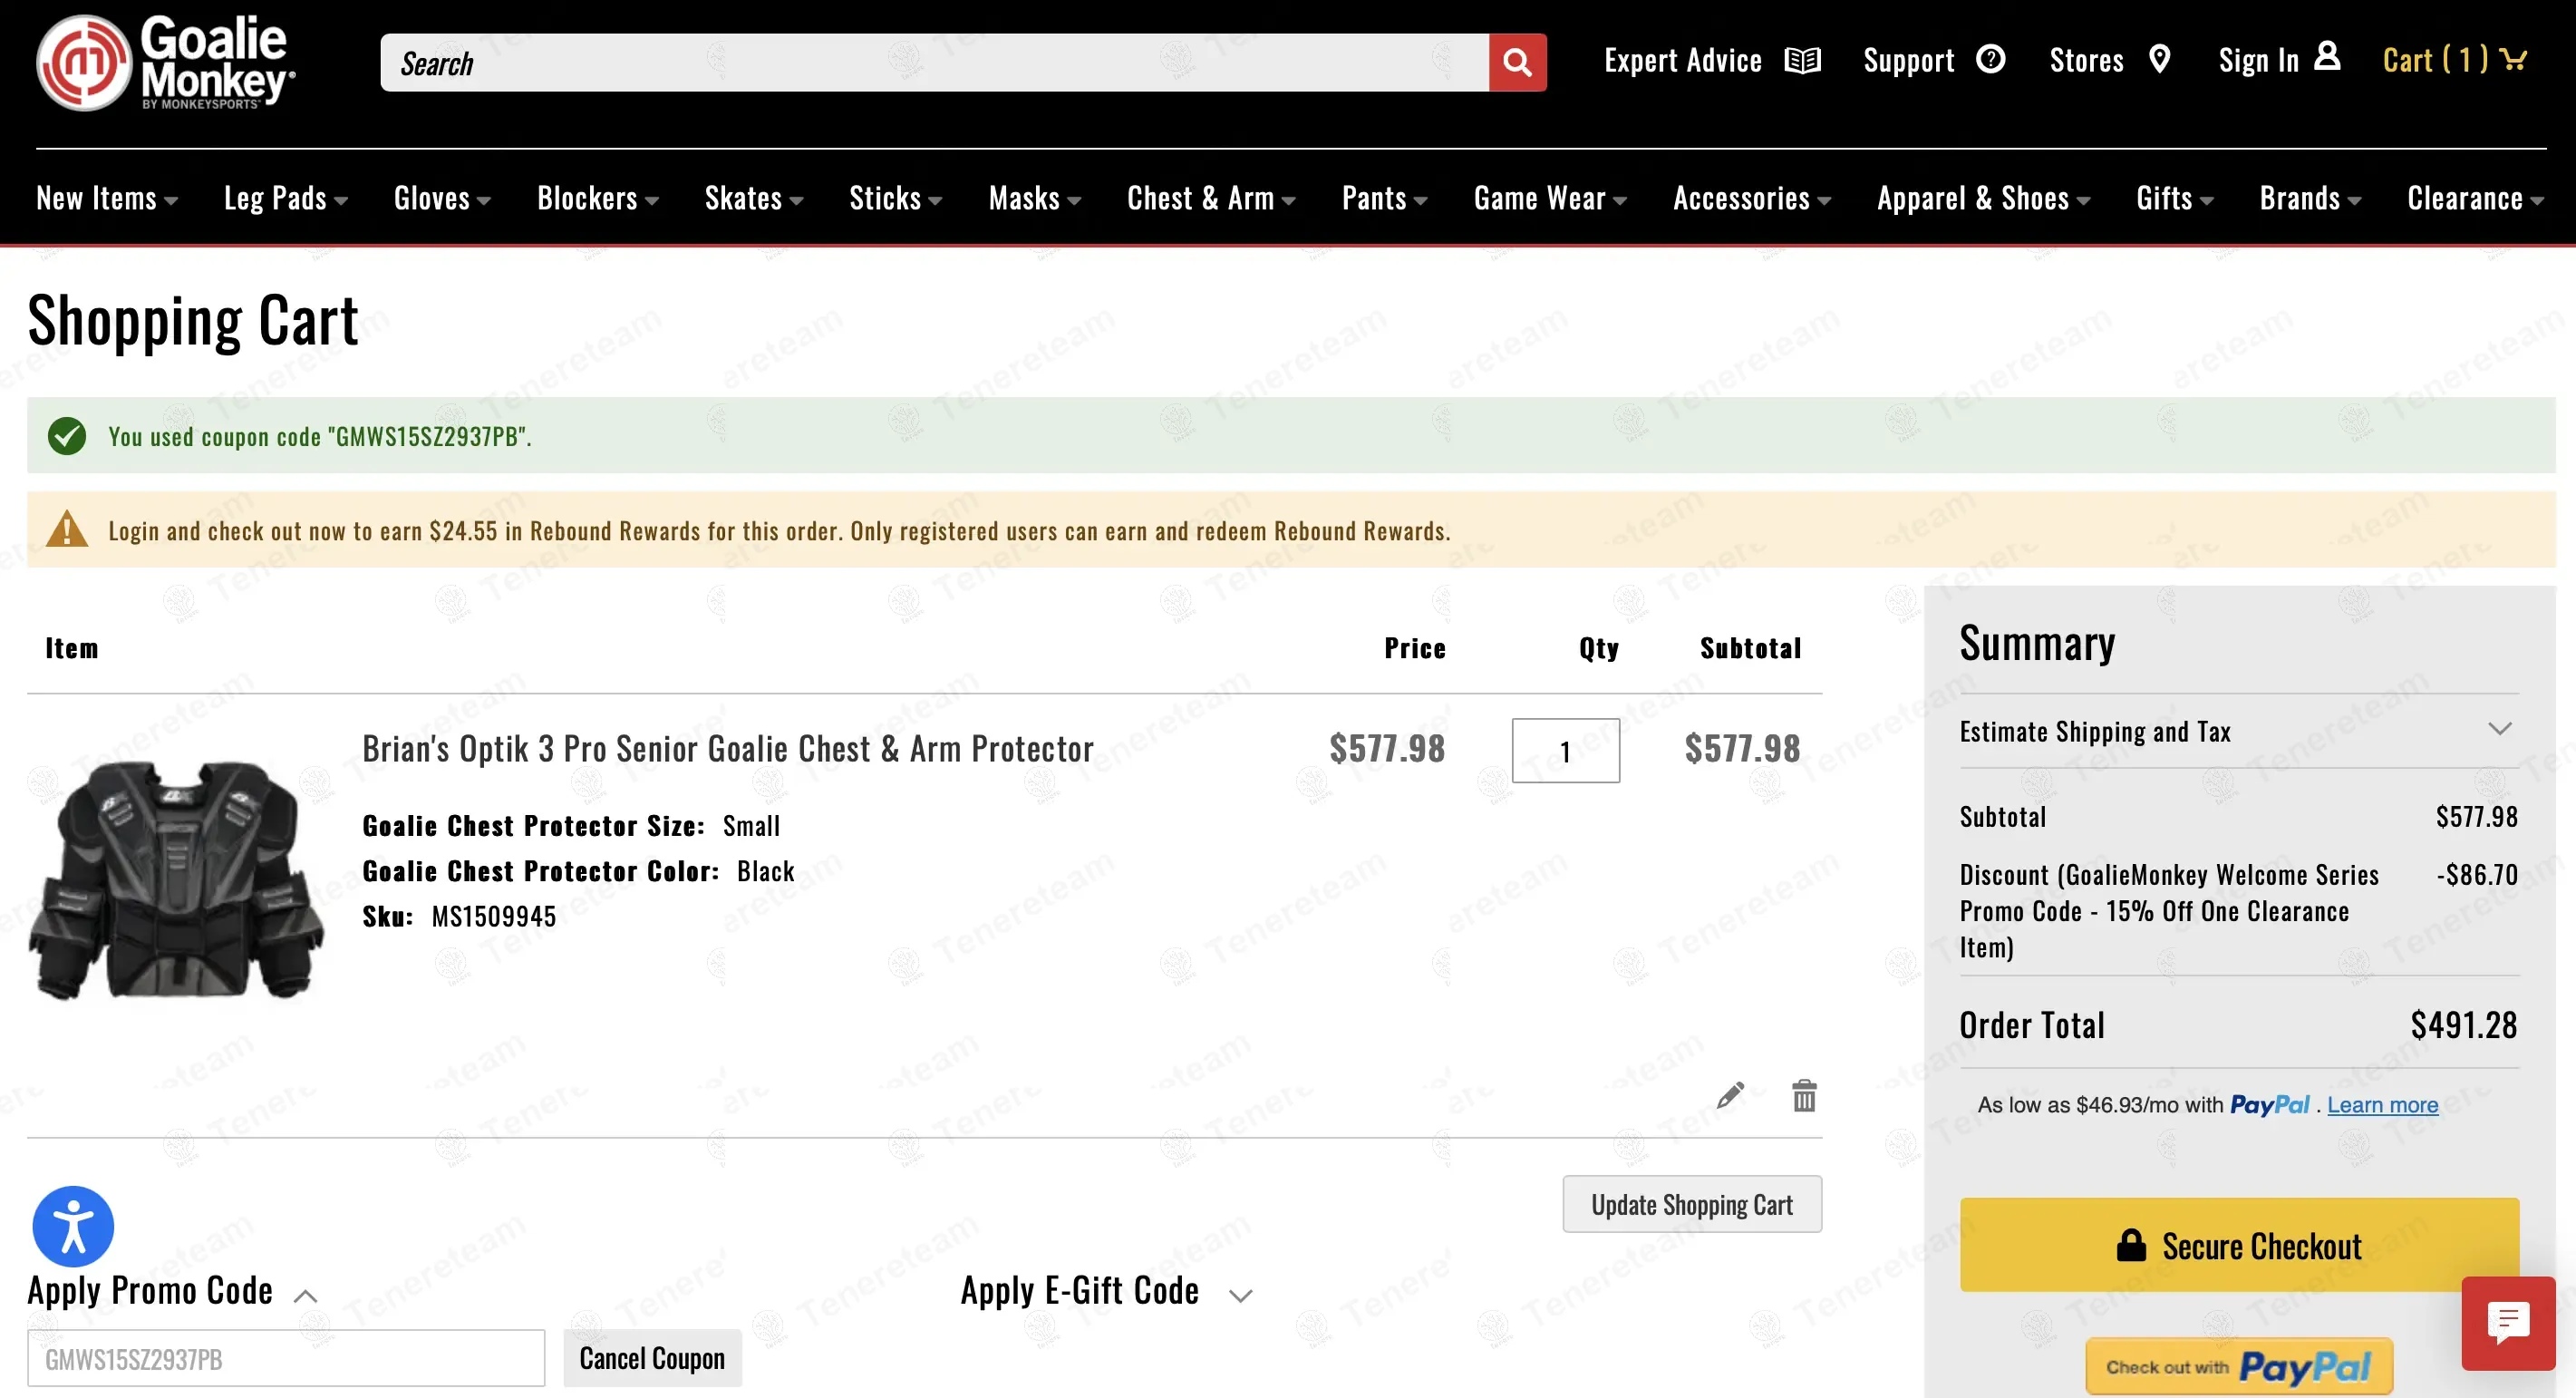This screenshot has height=1398, width=2576.
Task: Expand the Apply E-Gift Code section
Action: tap(1106, 1291)
